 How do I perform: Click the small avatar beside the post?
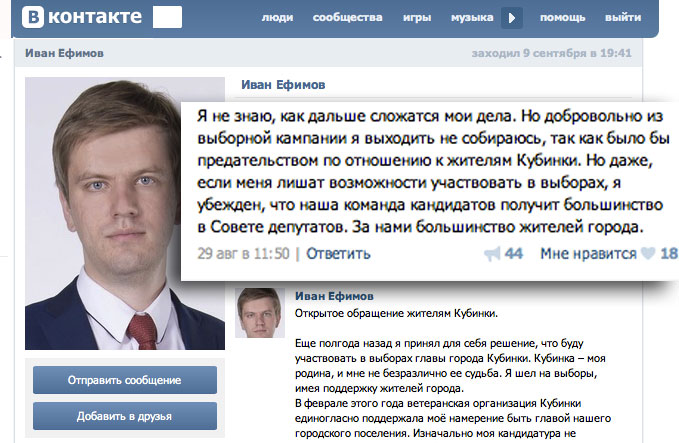tap(259, 314)
